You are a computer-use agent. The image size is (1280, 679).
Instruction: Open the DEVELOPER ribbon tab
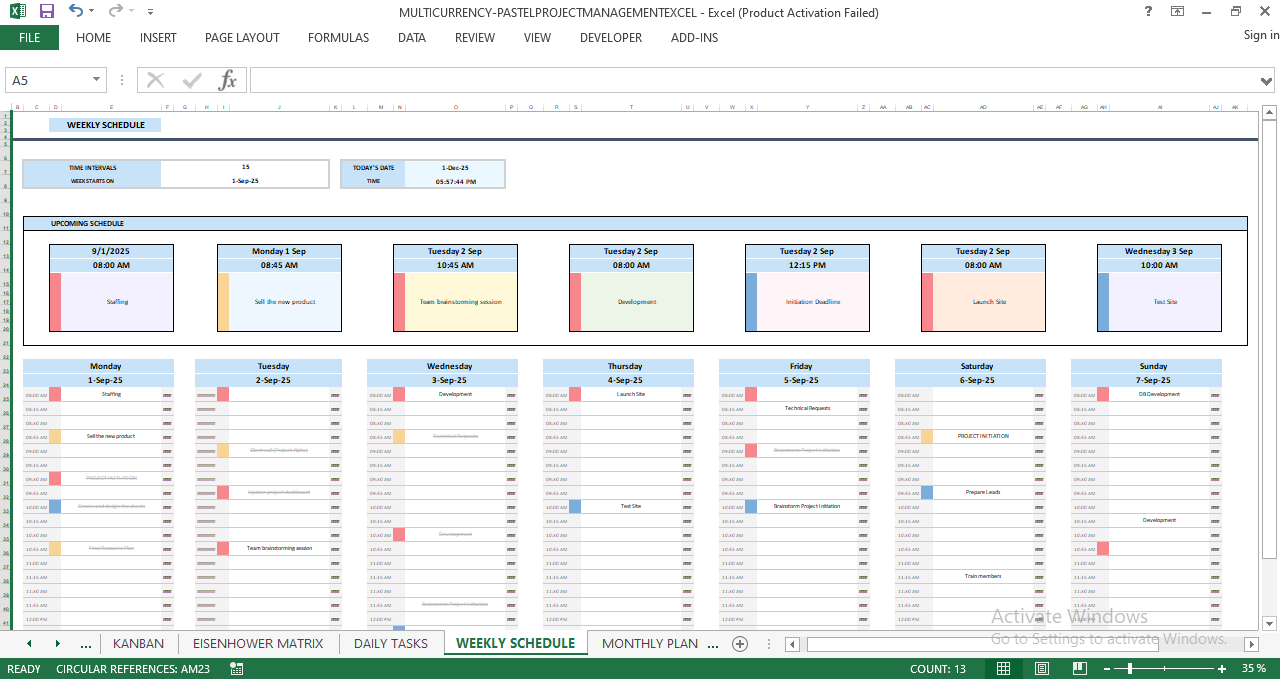click(611, 38)
